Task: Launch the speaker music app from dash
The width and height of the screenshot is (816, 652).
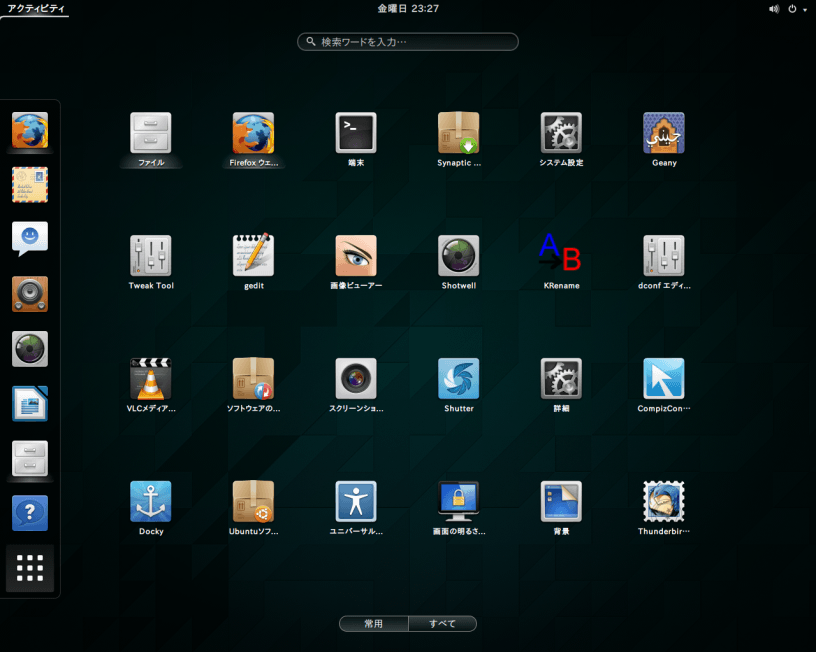Action: [x=30, y=295]
